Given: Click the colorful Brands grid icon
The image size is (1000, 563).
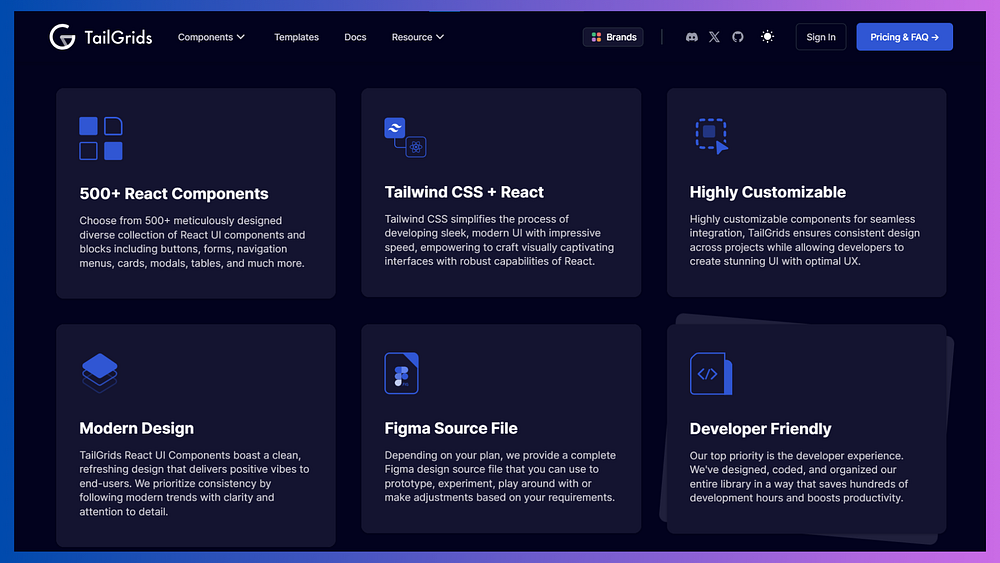Looking at the screenshot, I should [596, 37].
